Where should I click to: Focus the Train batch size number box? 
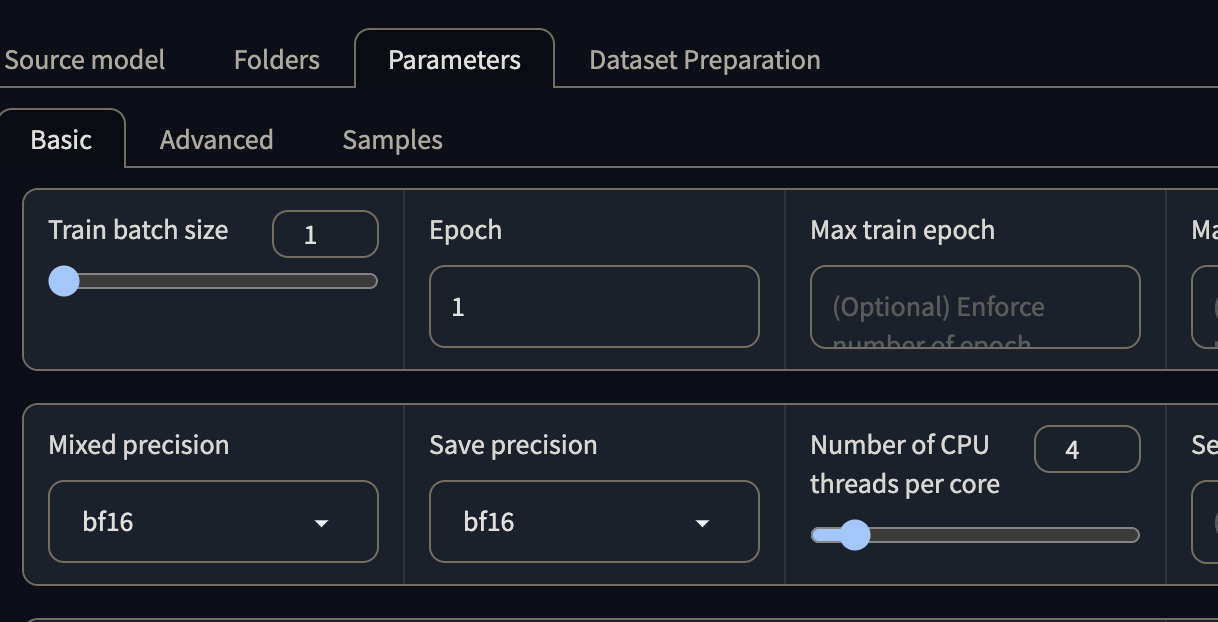pos(325,235)
